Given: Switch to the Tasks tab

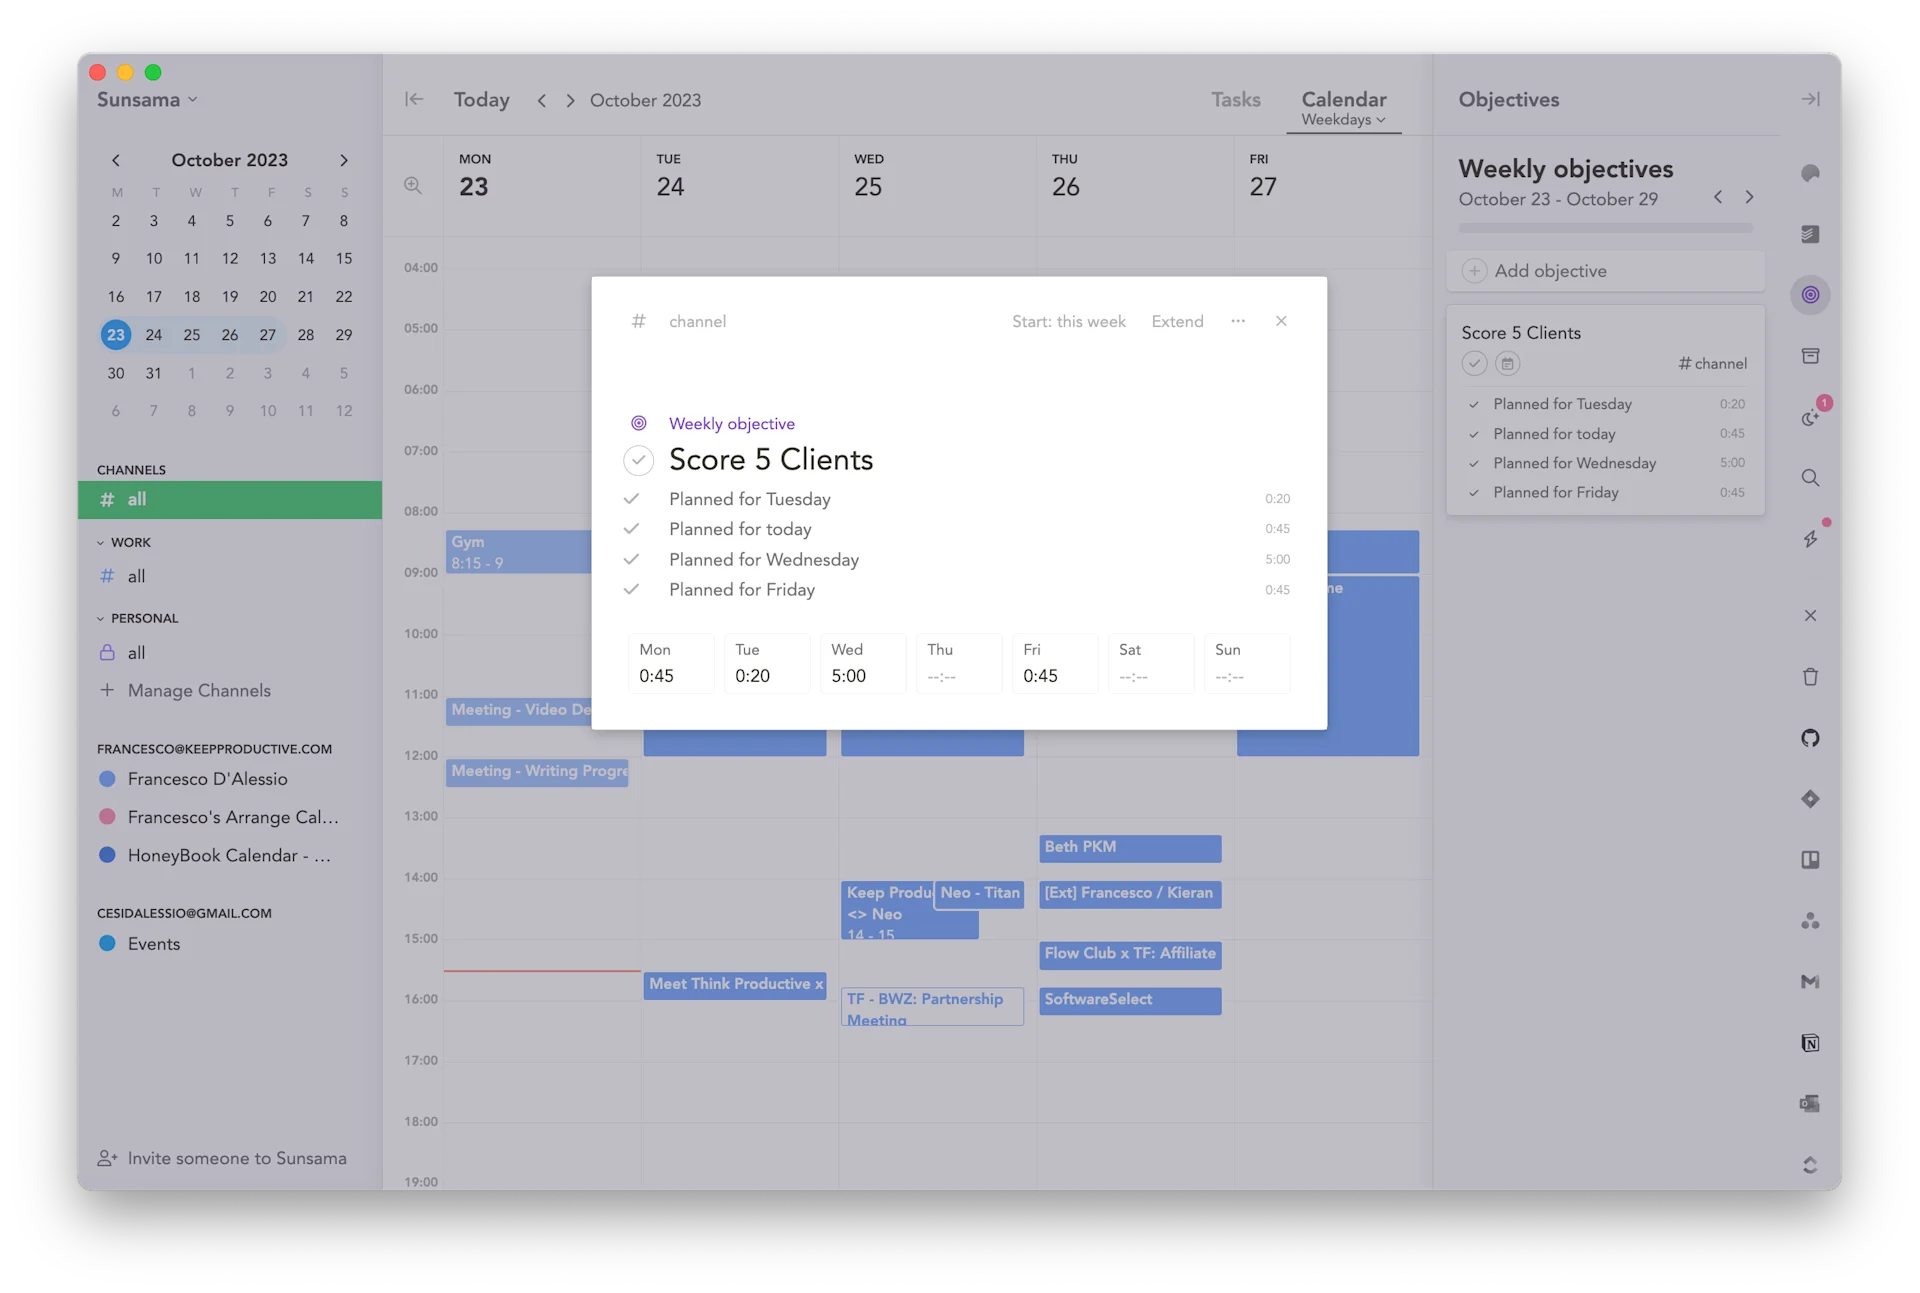Looking at the screenshot, I should click(1235, 100).
